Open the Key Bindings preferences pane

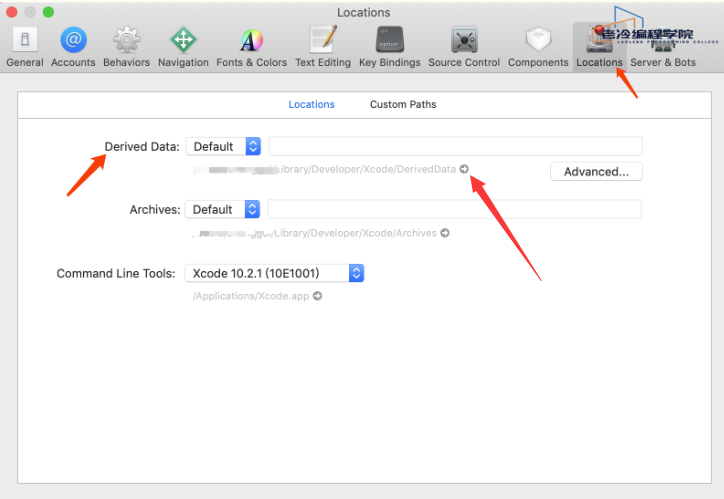click(390, 47)
